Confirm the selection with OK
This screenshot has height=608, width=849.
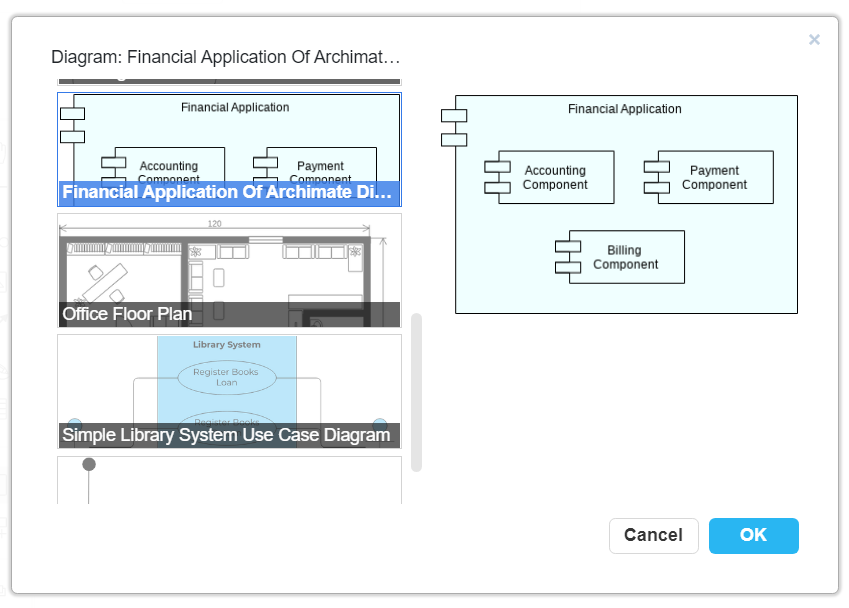(x=753, y=535)
